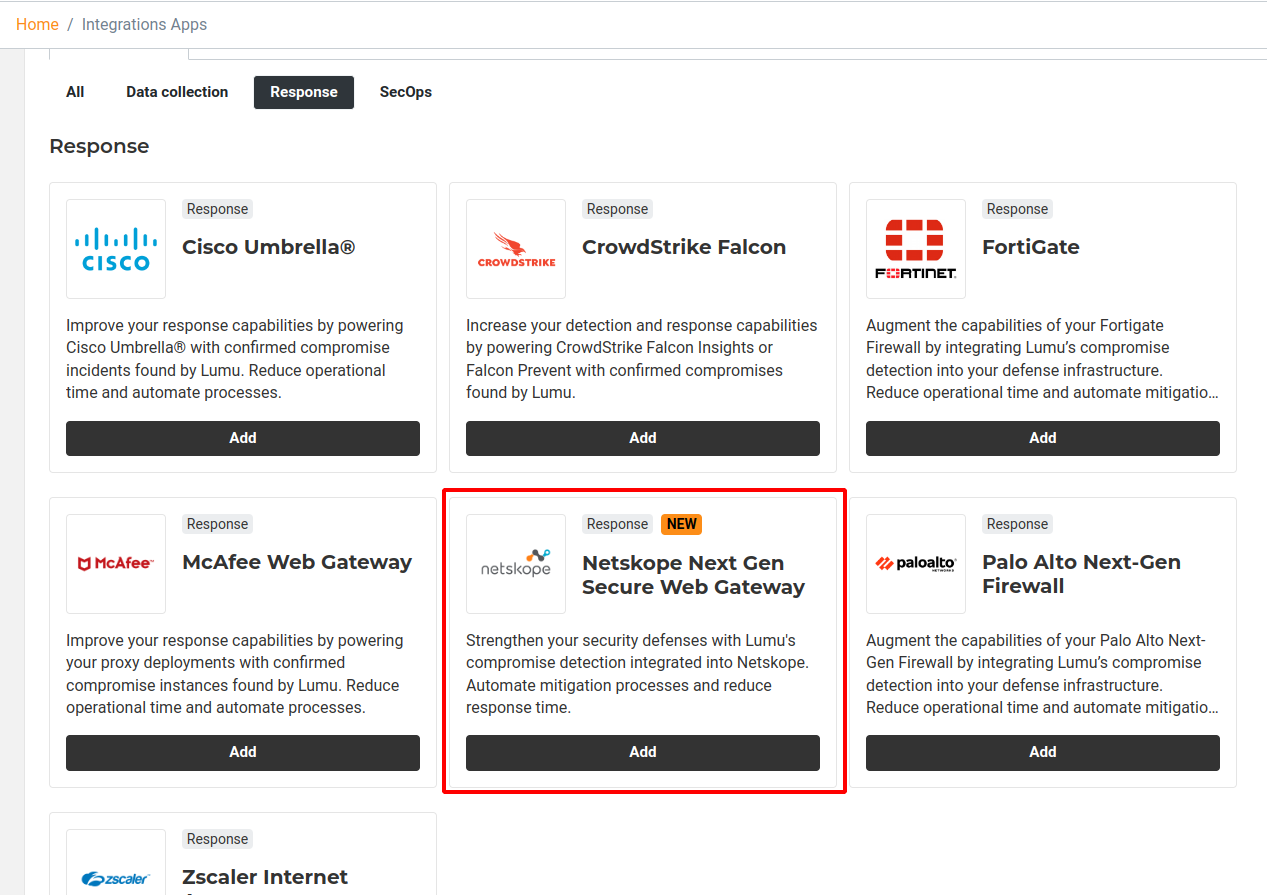Click the NEW badge on Netskope card

[682, 524]
